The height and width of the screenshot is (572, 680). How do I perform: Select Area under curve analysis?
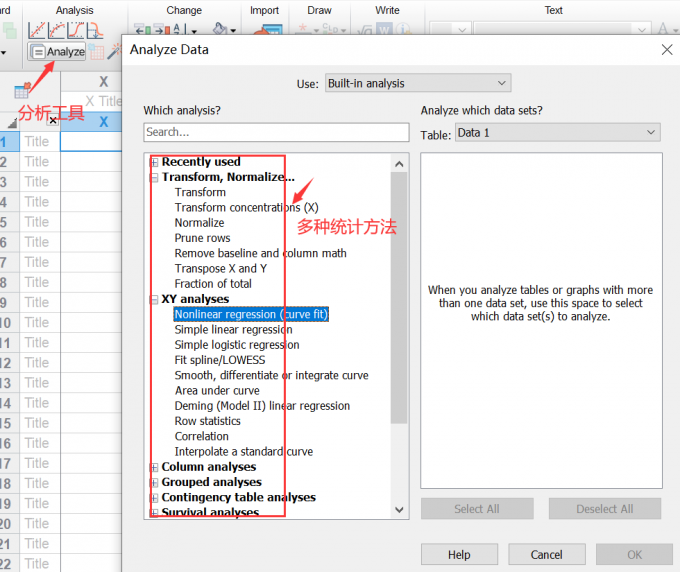click(x=217, y=390)
